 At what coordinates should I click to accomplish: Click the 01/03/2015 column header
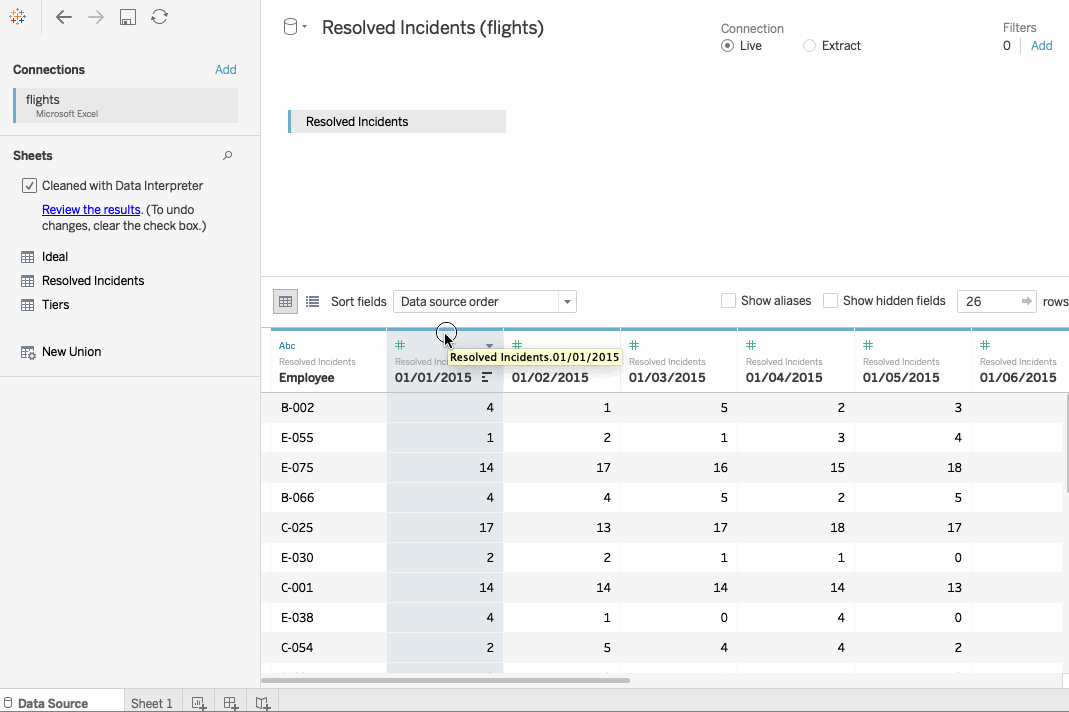(x=679, y=361)
